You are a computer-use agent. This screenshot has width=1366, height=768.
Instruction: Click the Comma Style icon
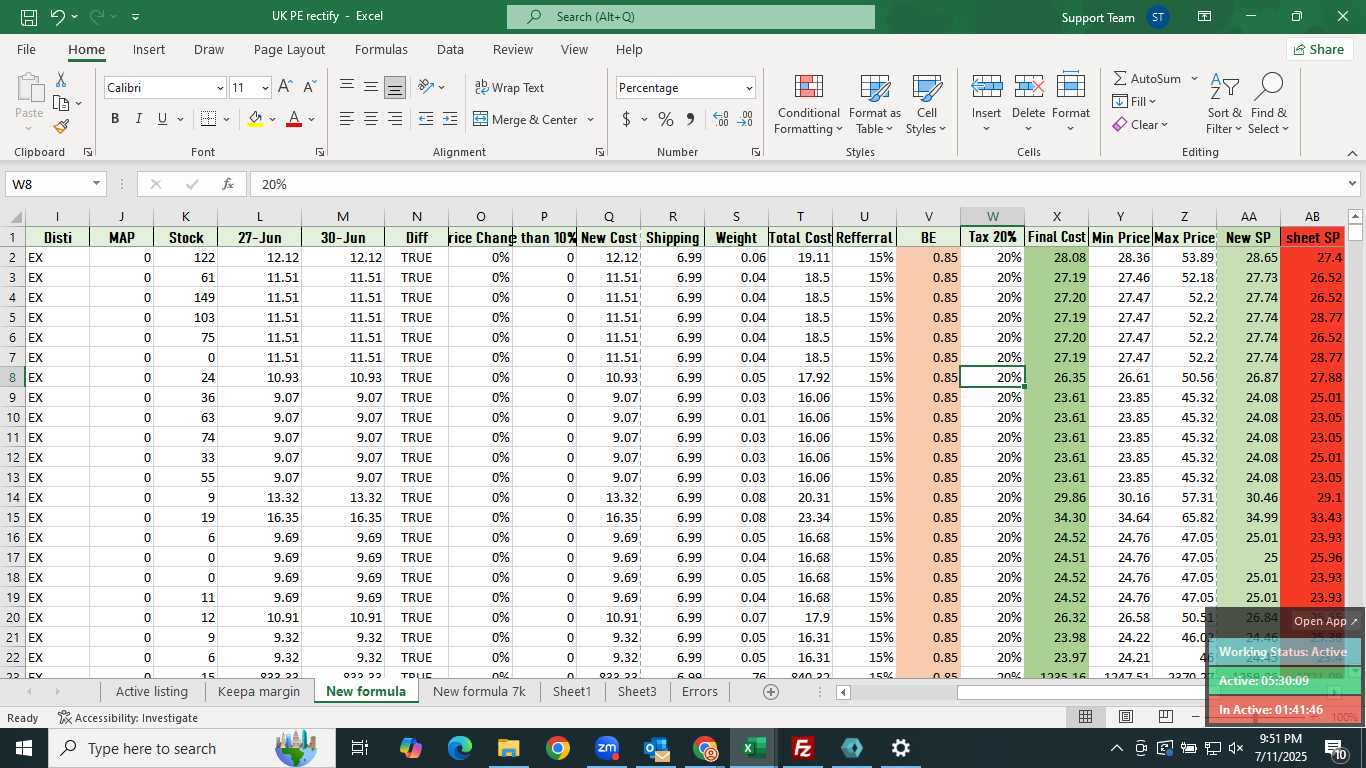pos(690,119)
